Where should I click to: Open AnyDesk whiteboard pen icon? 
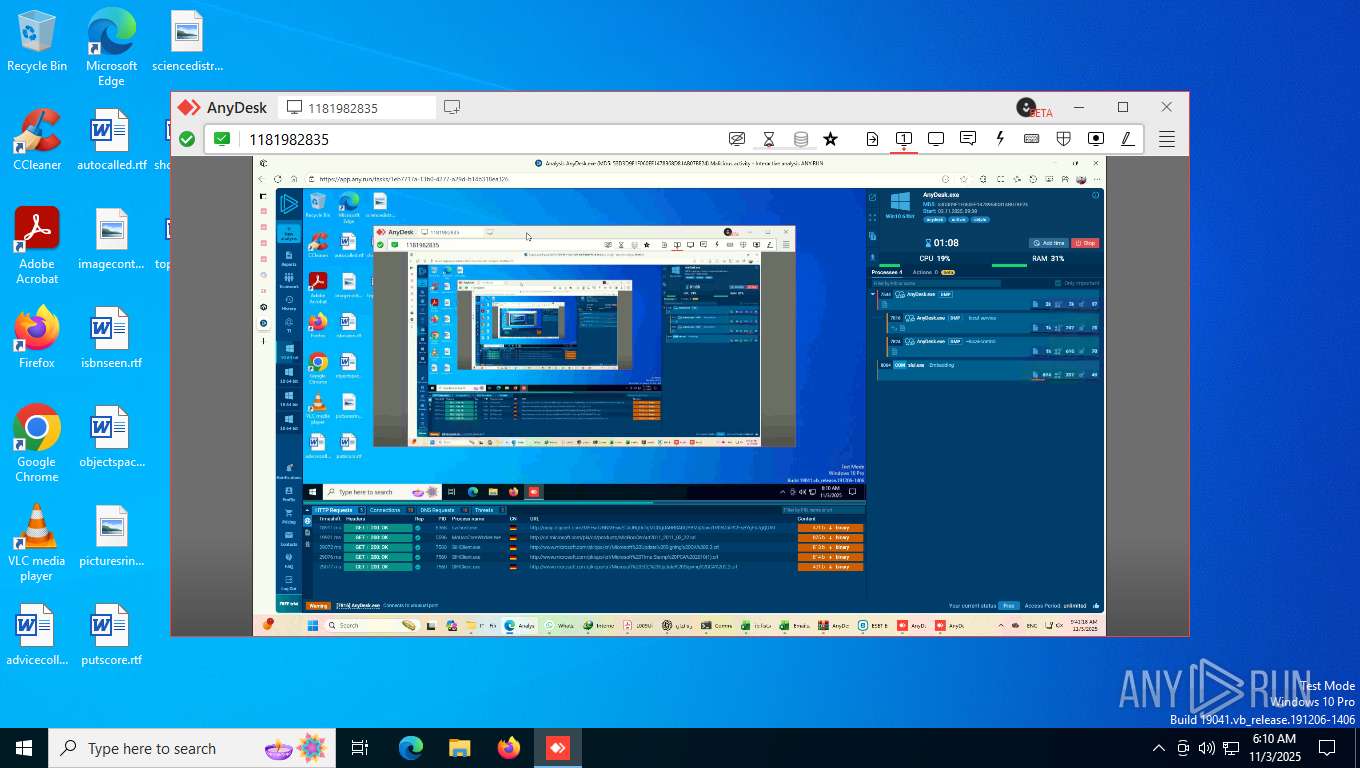click(1127, 139)
